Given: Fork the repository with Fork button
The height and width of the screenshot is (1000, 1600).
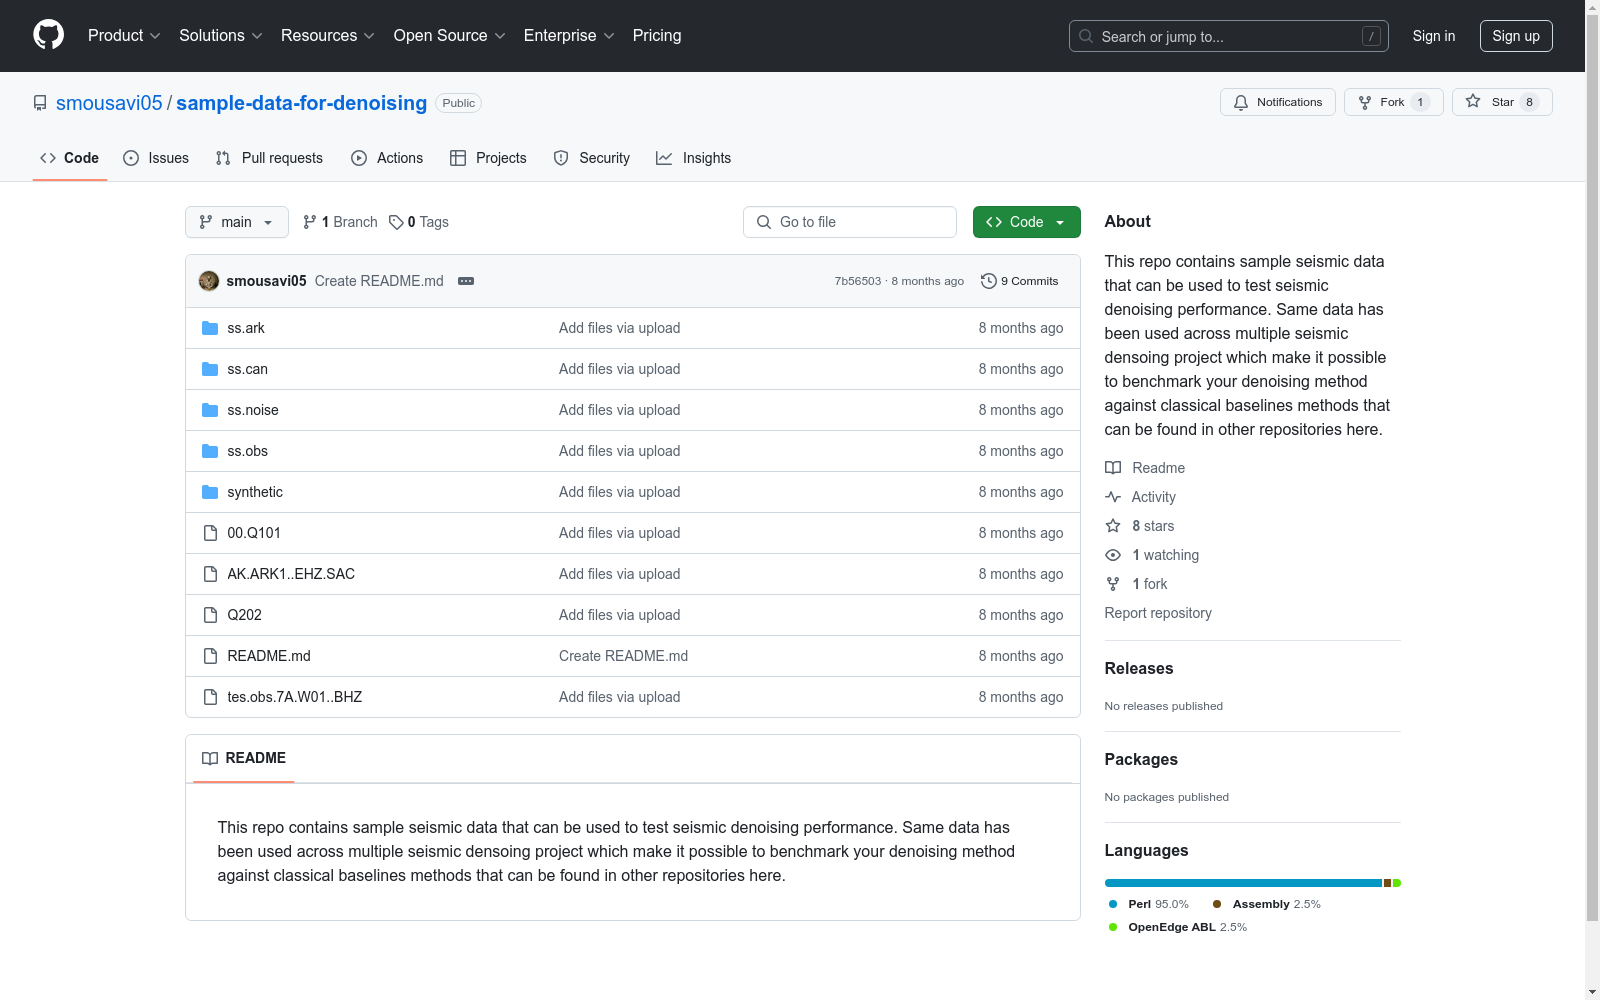Looking at the screenshot, I should (x=1393, y=102).
